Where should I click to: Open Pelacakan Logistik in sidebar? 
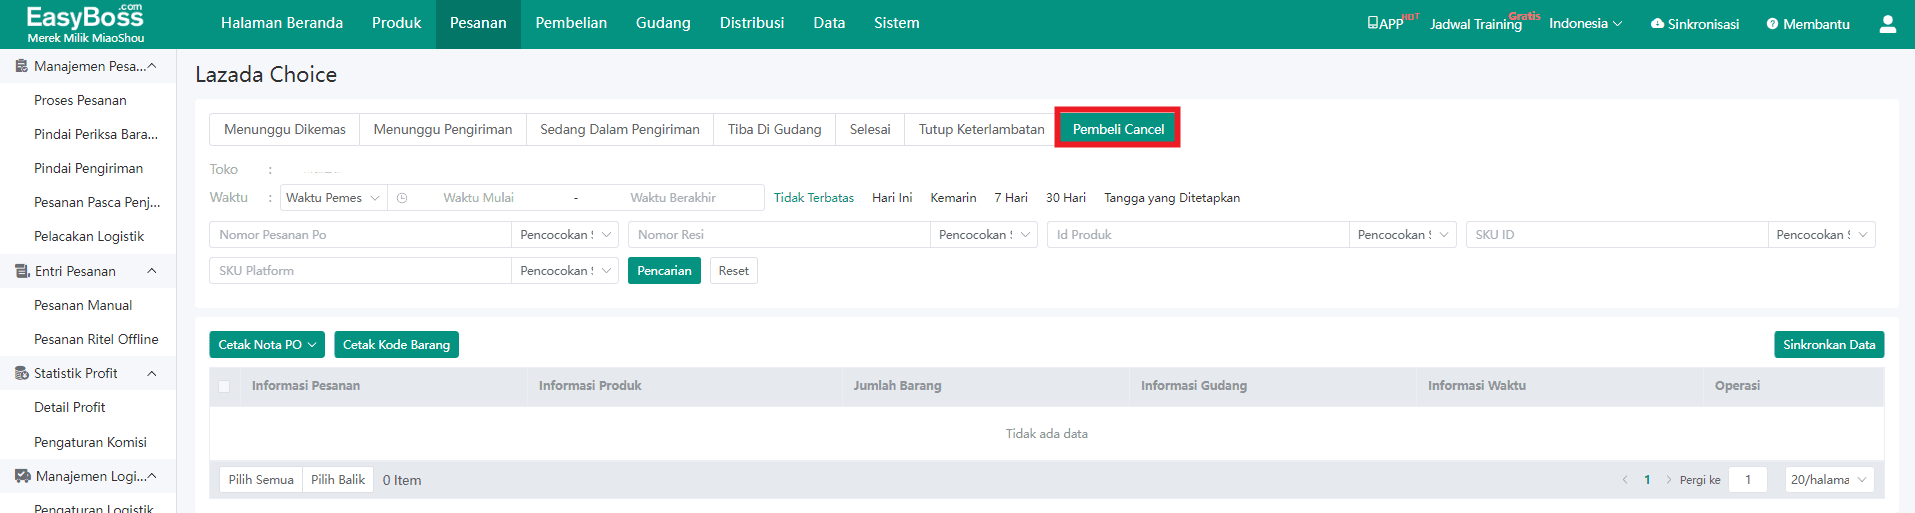coord(89,237)
